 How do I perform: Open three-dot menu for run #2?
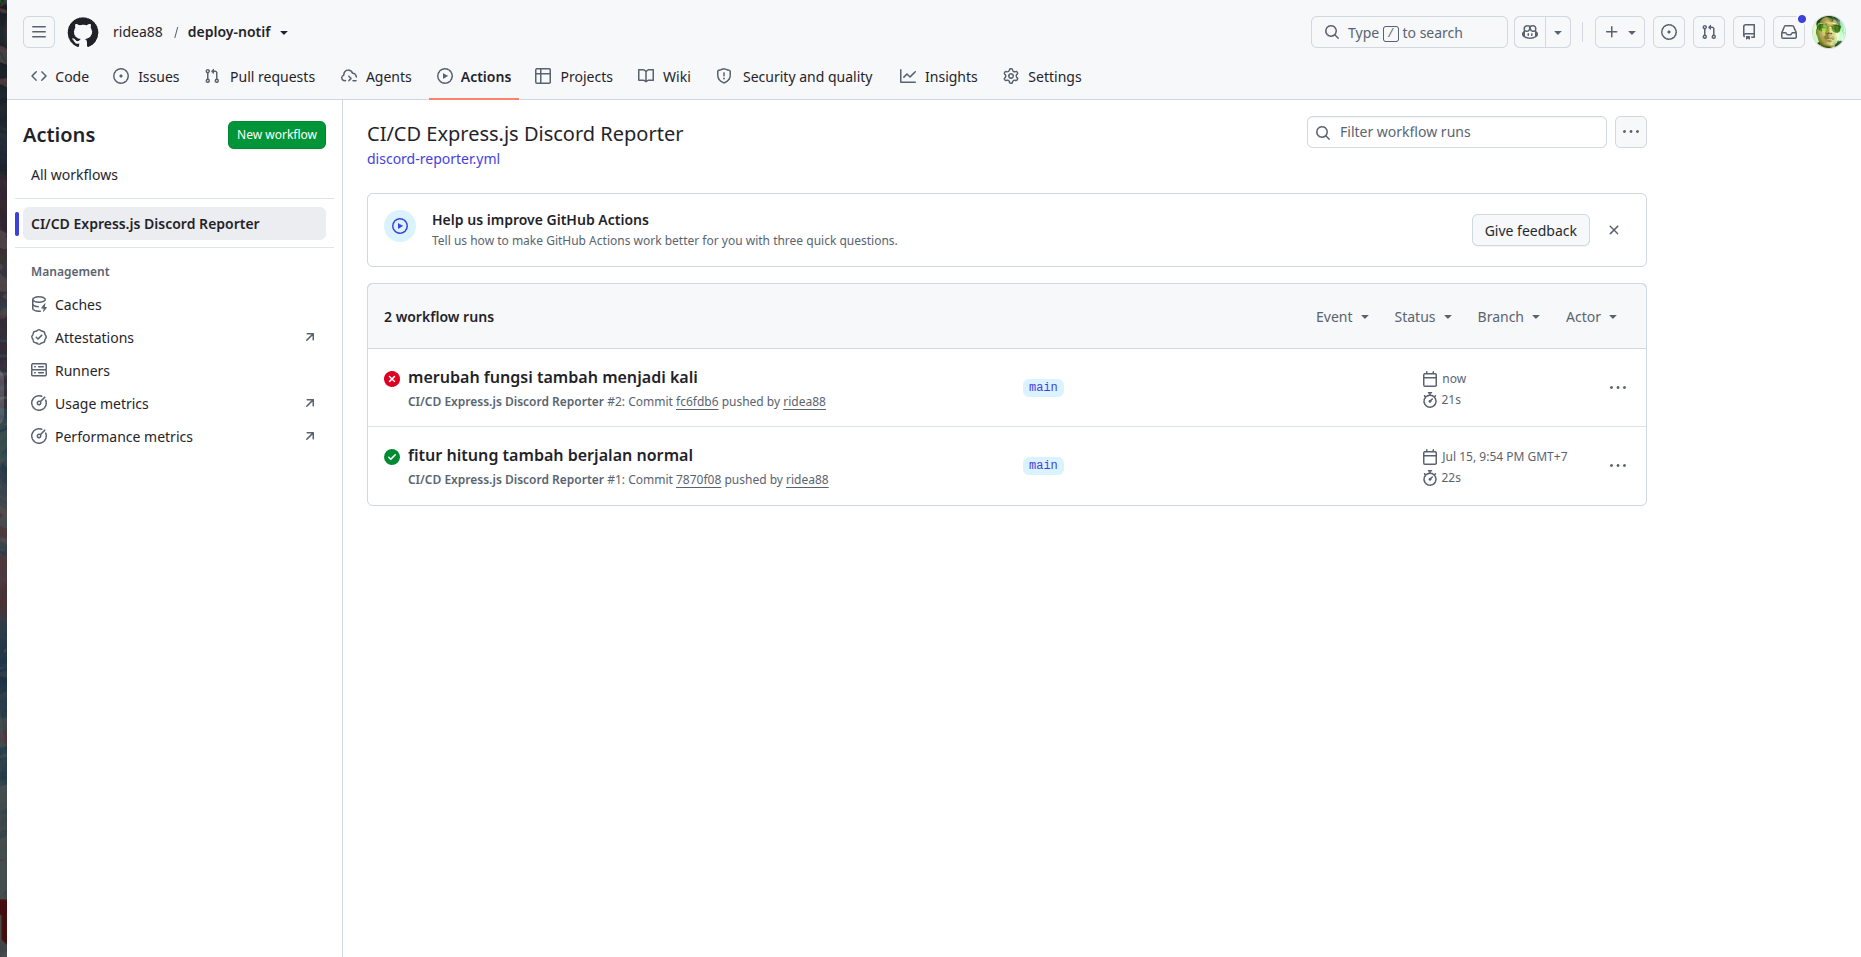pyautogui.click(x=1618, y=388)
